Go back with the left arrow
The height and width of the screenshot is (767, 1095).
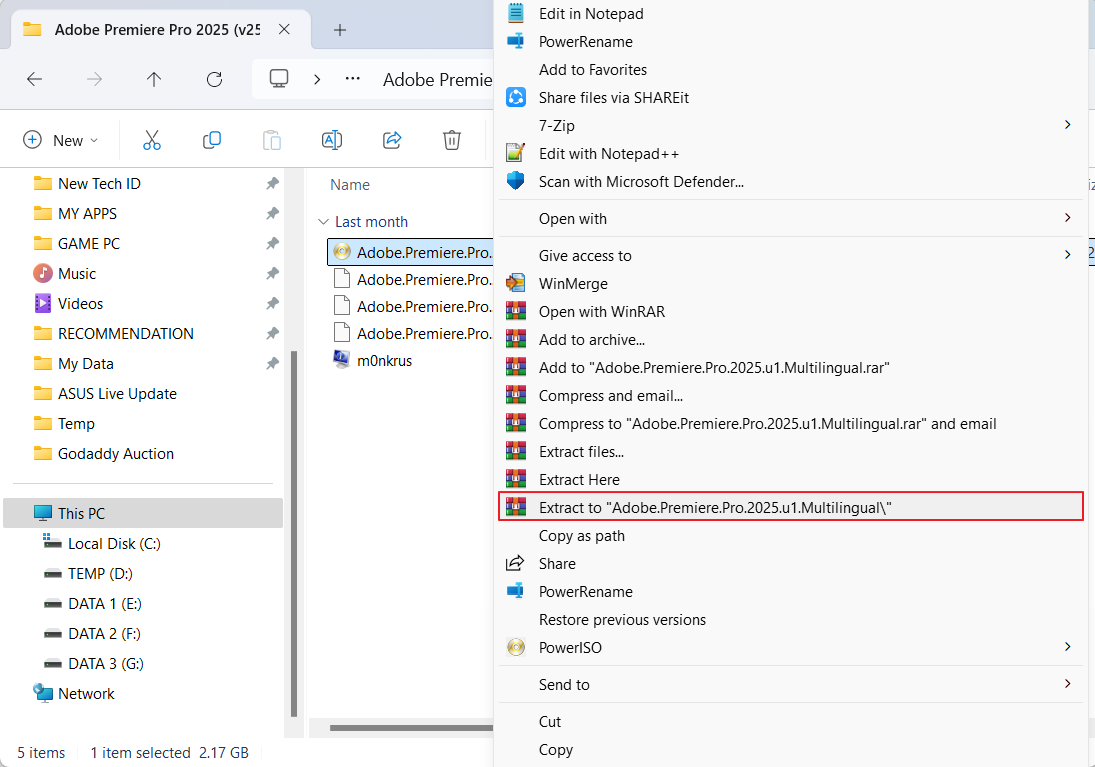point(34,79)
